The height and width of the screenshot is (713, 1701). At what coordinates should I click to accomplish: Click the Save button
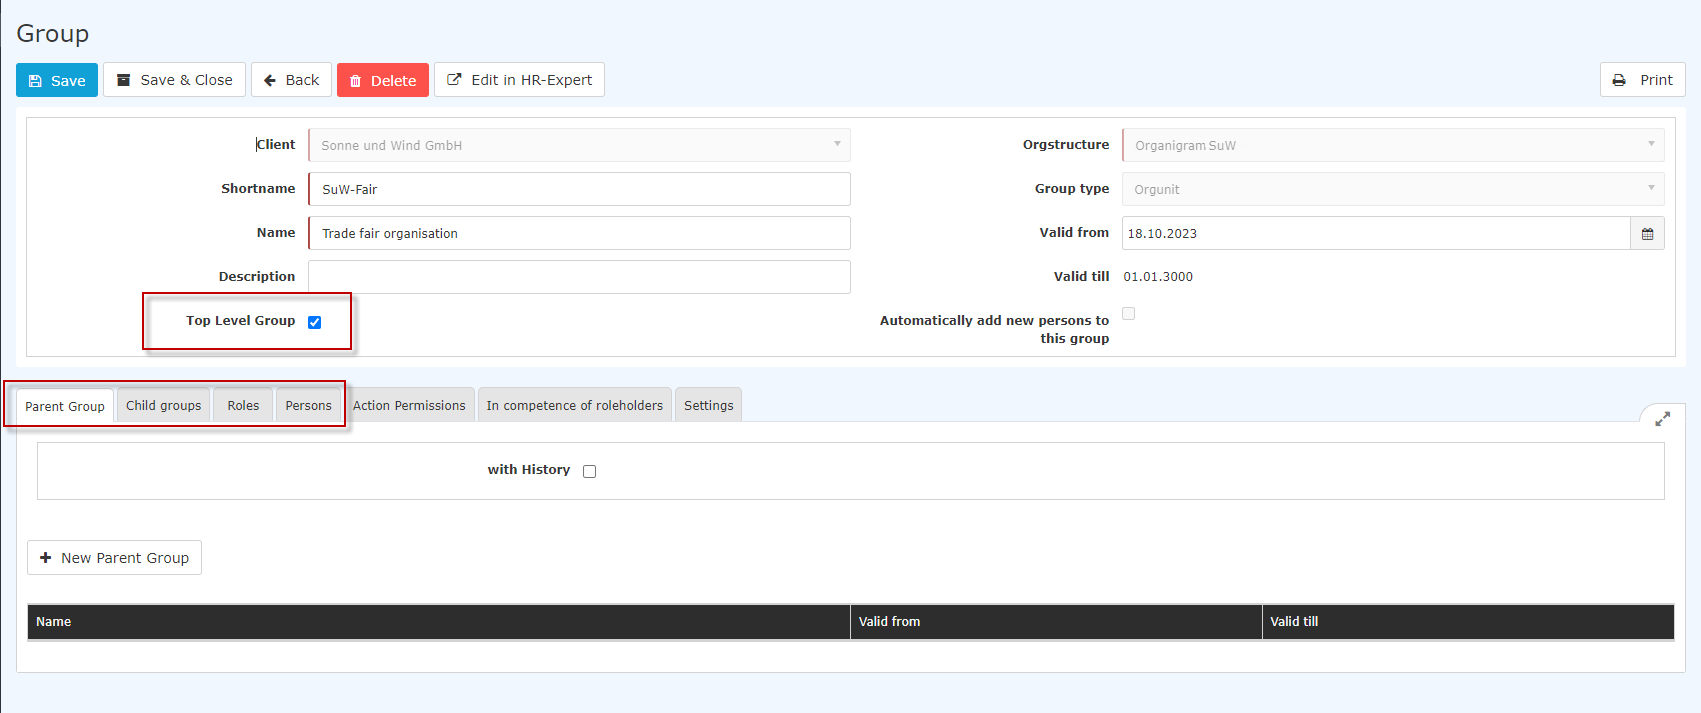(57, 80)
